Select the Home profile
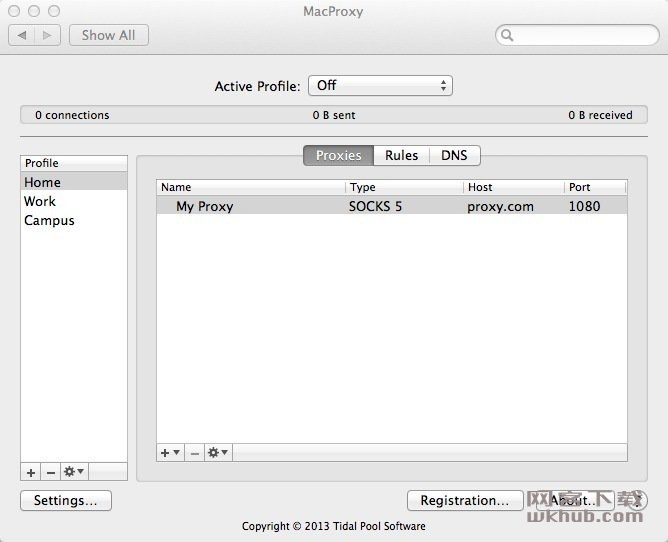Viewport: 668px width, 542px height. coord(74,182)
